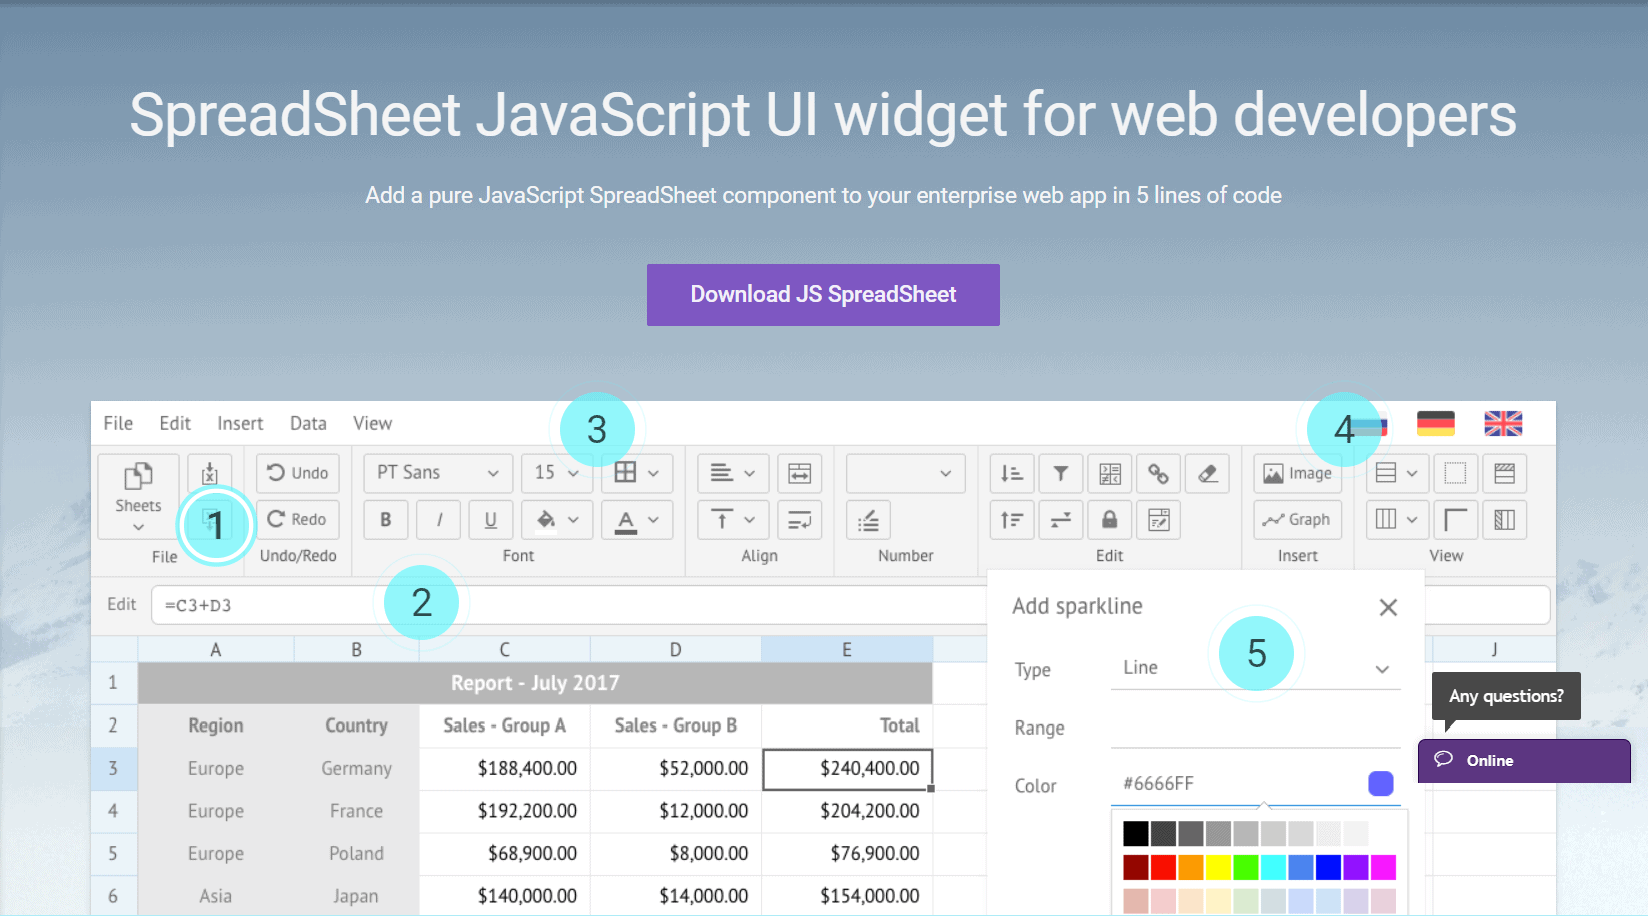Expand the sparkline Type Line dropdown
Viewport: 1648px width, 916px height.
click(x=1255, y=668)
